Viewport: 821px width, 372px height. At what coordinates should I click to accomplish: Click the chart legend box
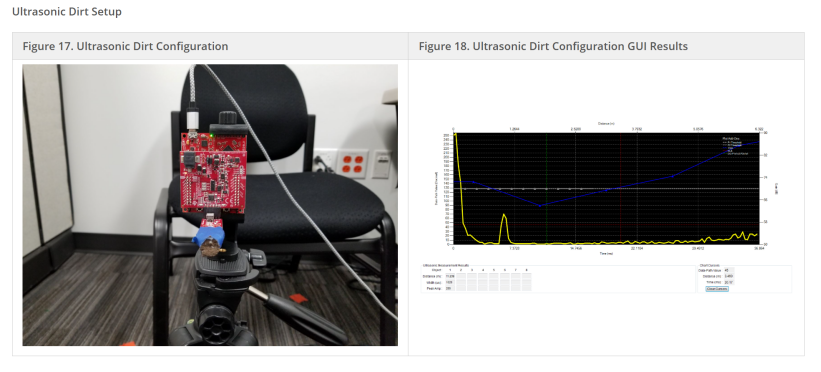(x=736, y=146)
